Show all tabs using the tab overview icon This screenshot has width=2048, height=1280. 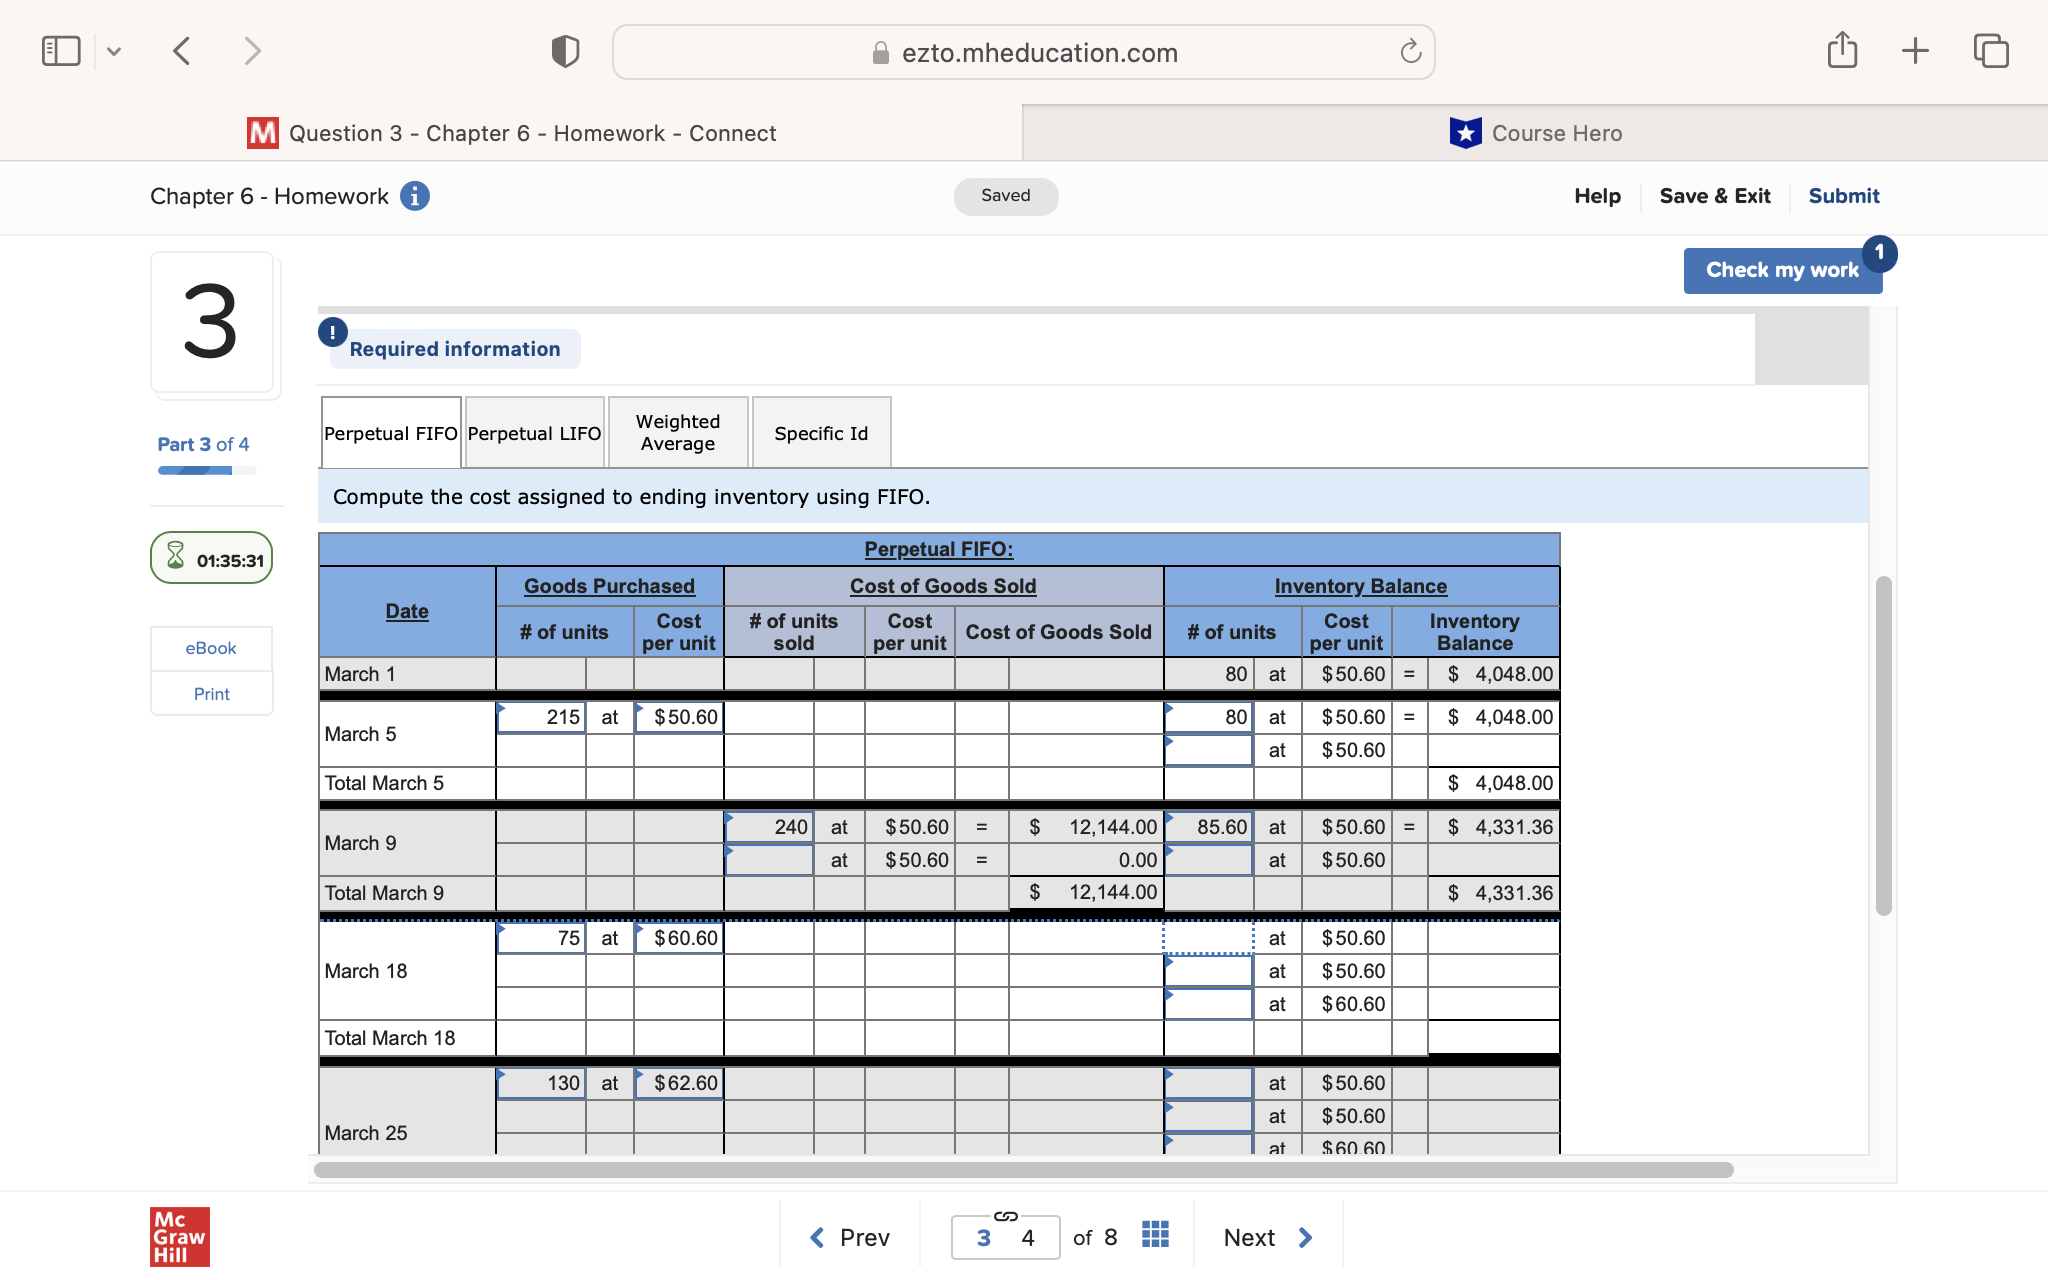click(x=1990, y=50)
